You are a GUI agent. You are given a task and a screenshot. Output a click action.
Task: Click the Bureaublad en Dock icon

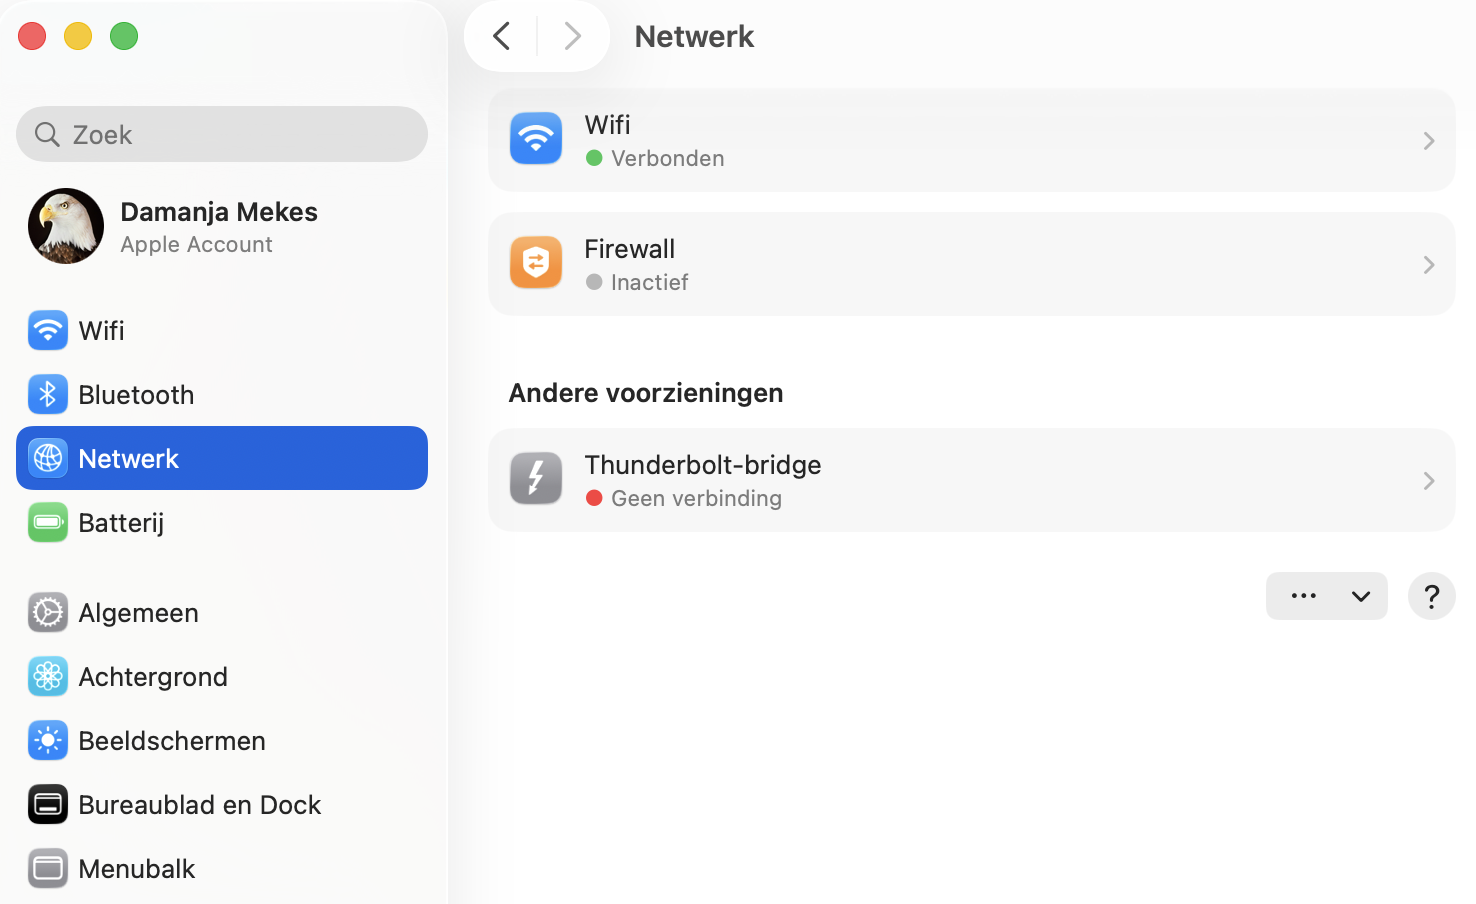(47, 804)
